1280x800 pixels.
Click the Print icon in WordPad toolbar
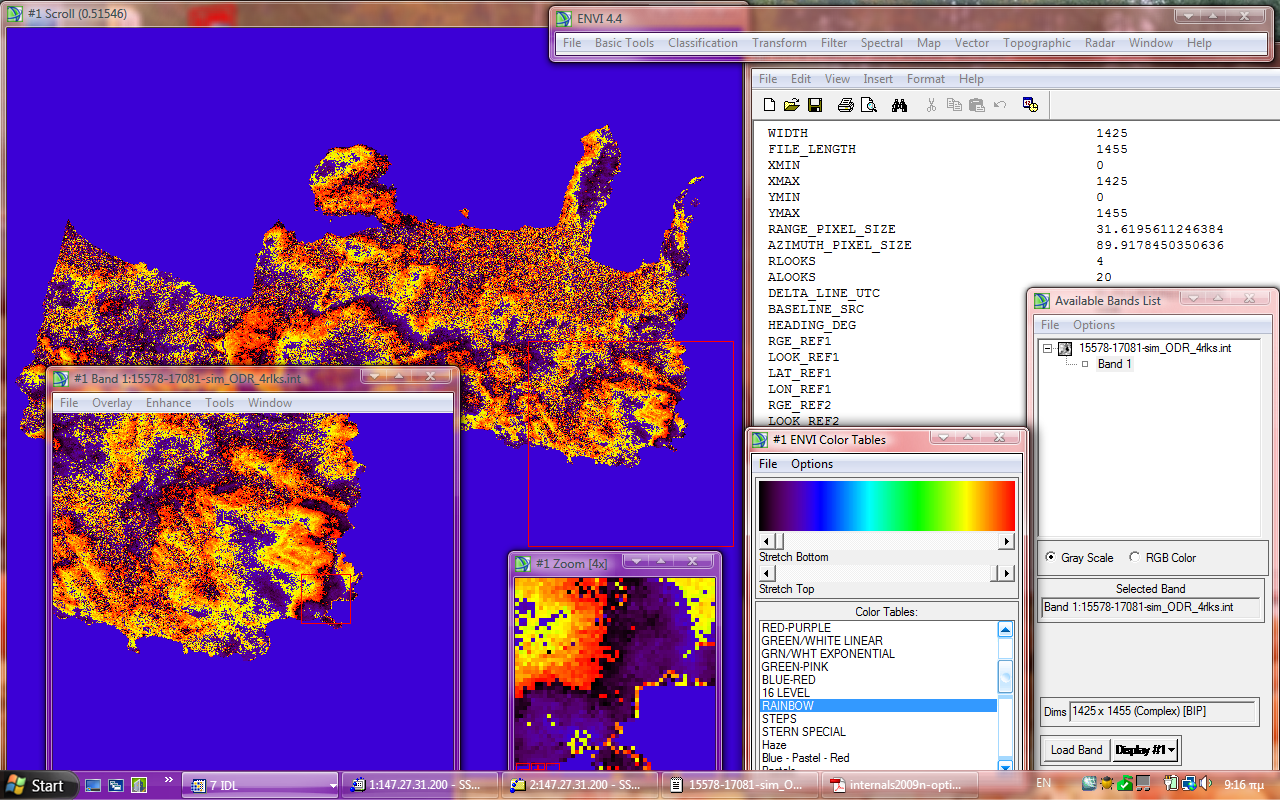pyautogui.click(x=846, y=105)
